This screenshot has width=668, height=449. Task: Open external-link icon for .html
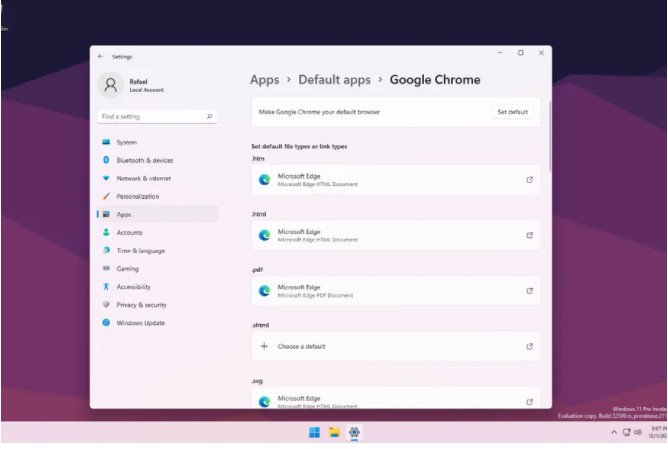[x=530, y=235]
